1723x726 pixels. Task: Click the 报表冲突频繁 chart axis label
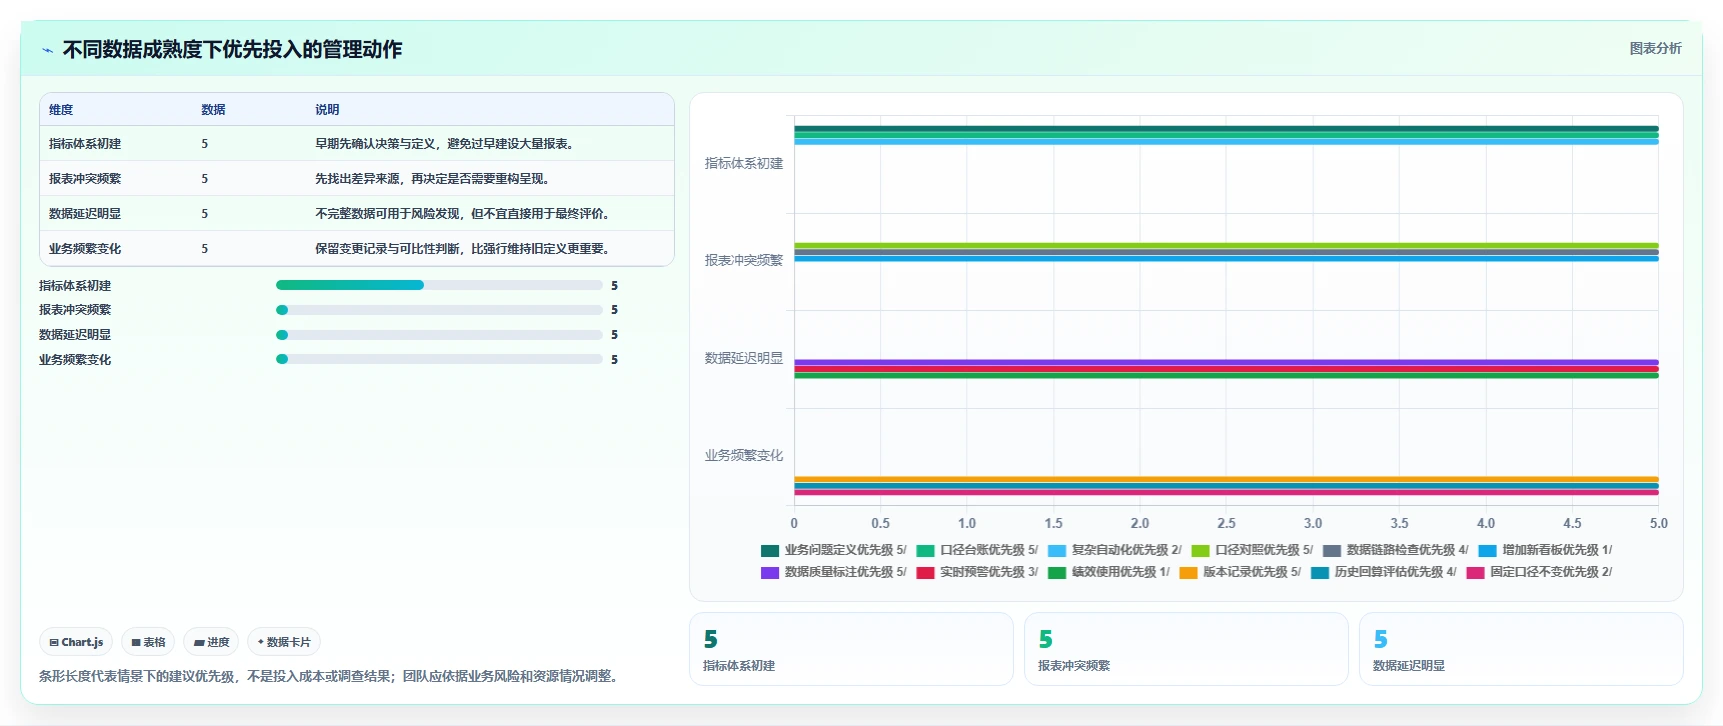click(744, 260)
